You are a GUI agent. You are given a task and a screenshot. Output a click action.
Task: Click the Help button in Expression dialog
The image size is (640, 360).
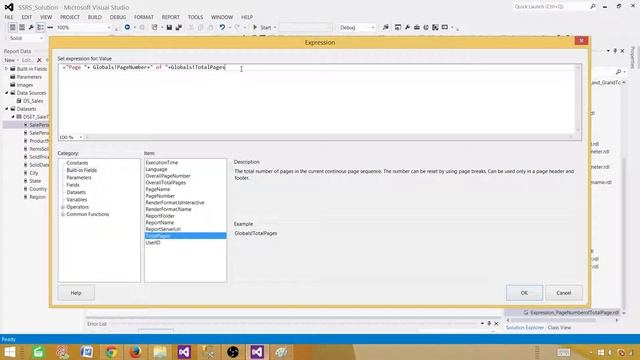tap(76, 293)
